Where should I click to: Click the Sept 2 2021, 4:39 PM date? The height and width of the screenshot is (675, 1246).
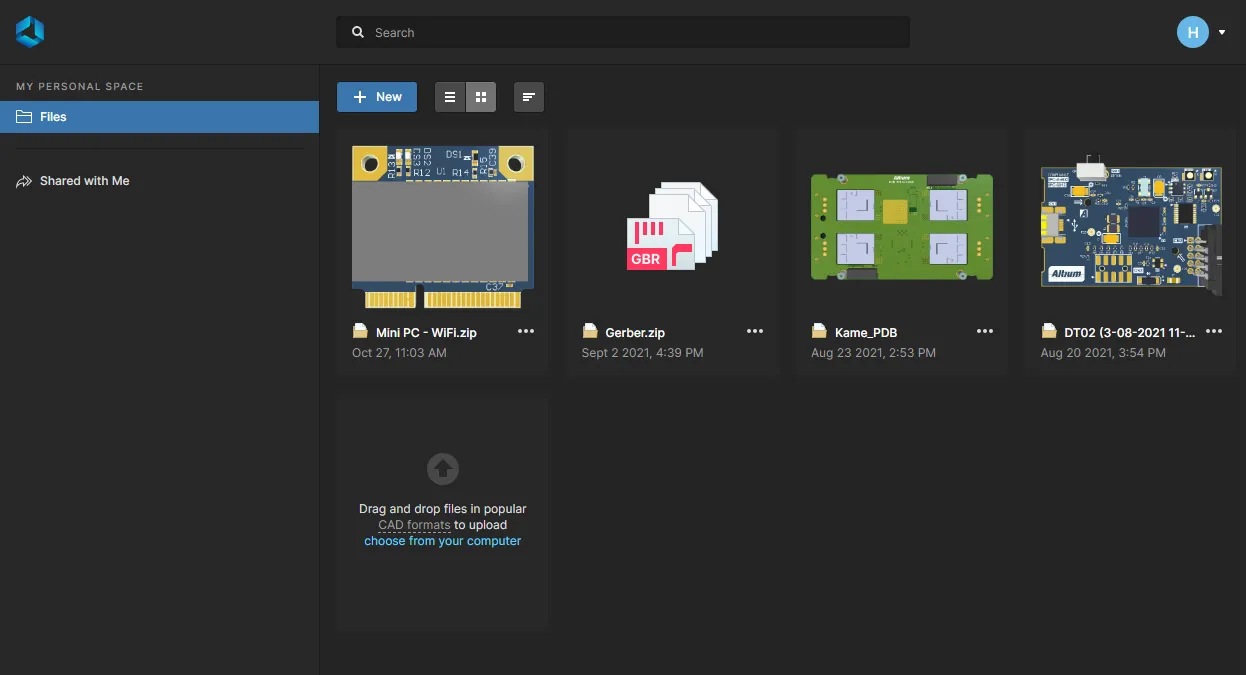[642, 353]
